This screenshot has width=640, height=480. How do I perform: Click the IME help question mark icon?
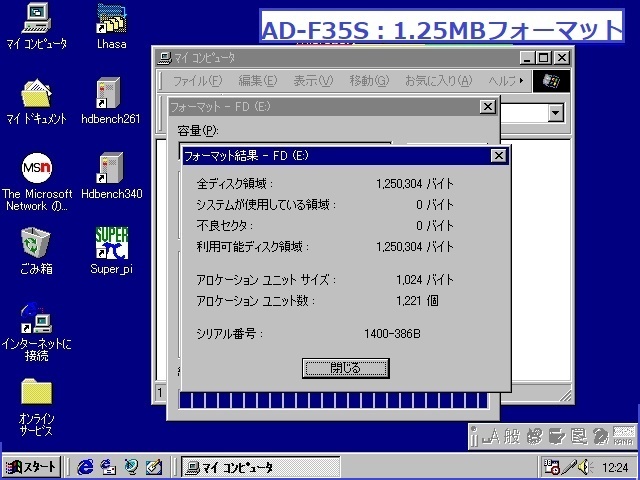point(600,436)
